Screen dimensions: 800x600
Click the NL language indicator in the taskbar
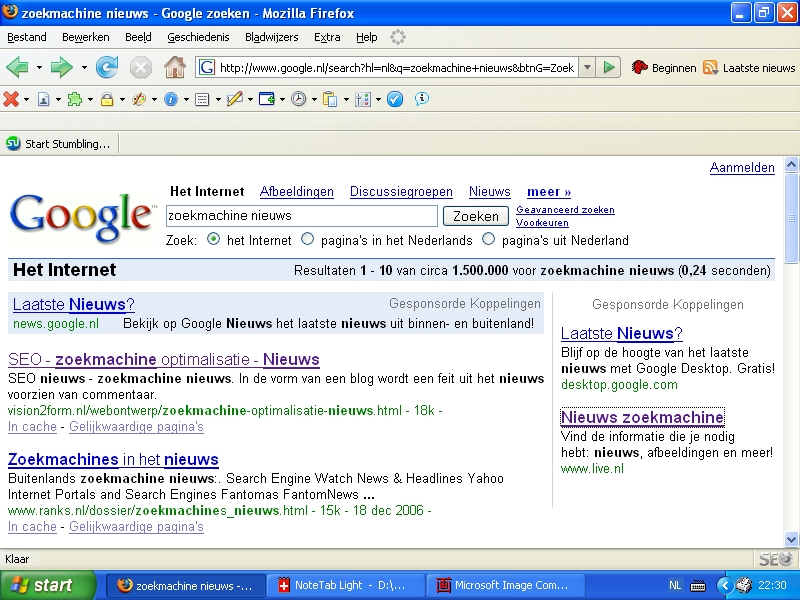tap(675, 585)
